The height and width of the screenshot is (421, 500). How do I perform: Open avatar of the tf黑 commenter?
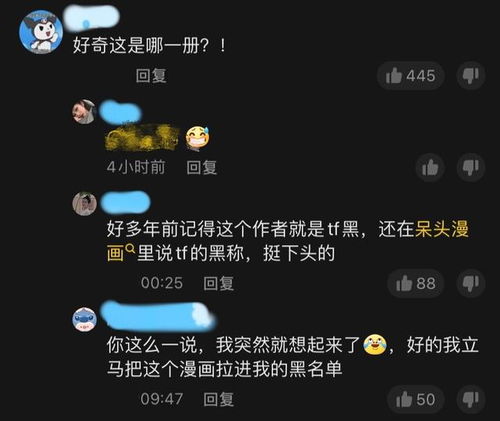click(84, 204)
